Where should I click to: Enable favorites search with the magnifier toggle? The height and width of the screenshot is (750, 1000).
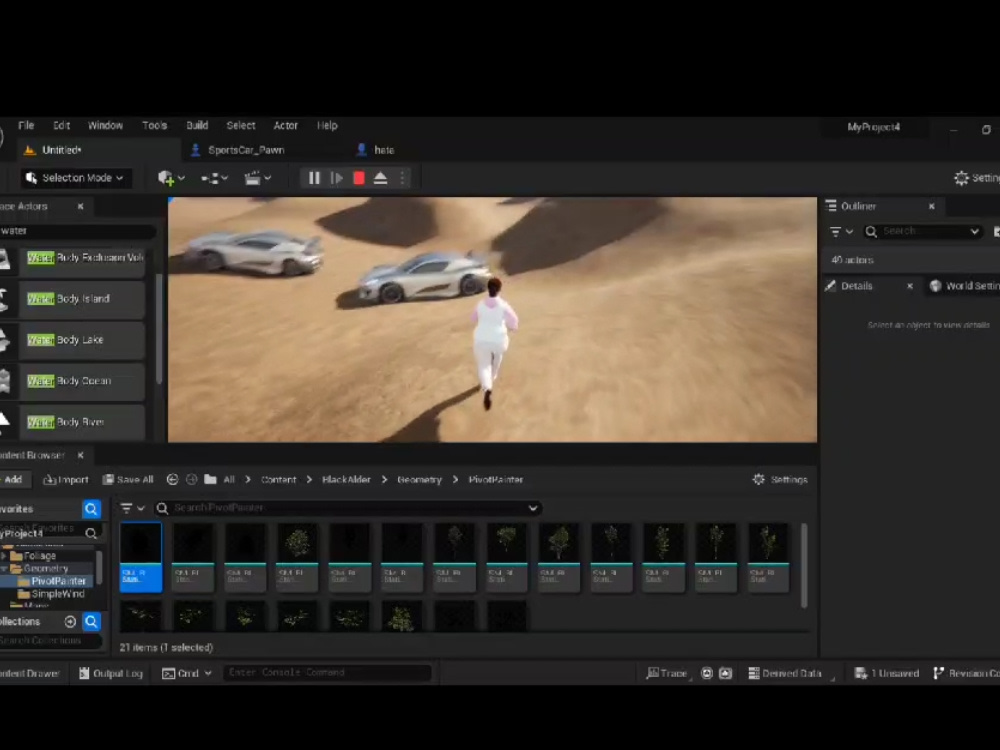pyautogui.click(x=91, y=508)
